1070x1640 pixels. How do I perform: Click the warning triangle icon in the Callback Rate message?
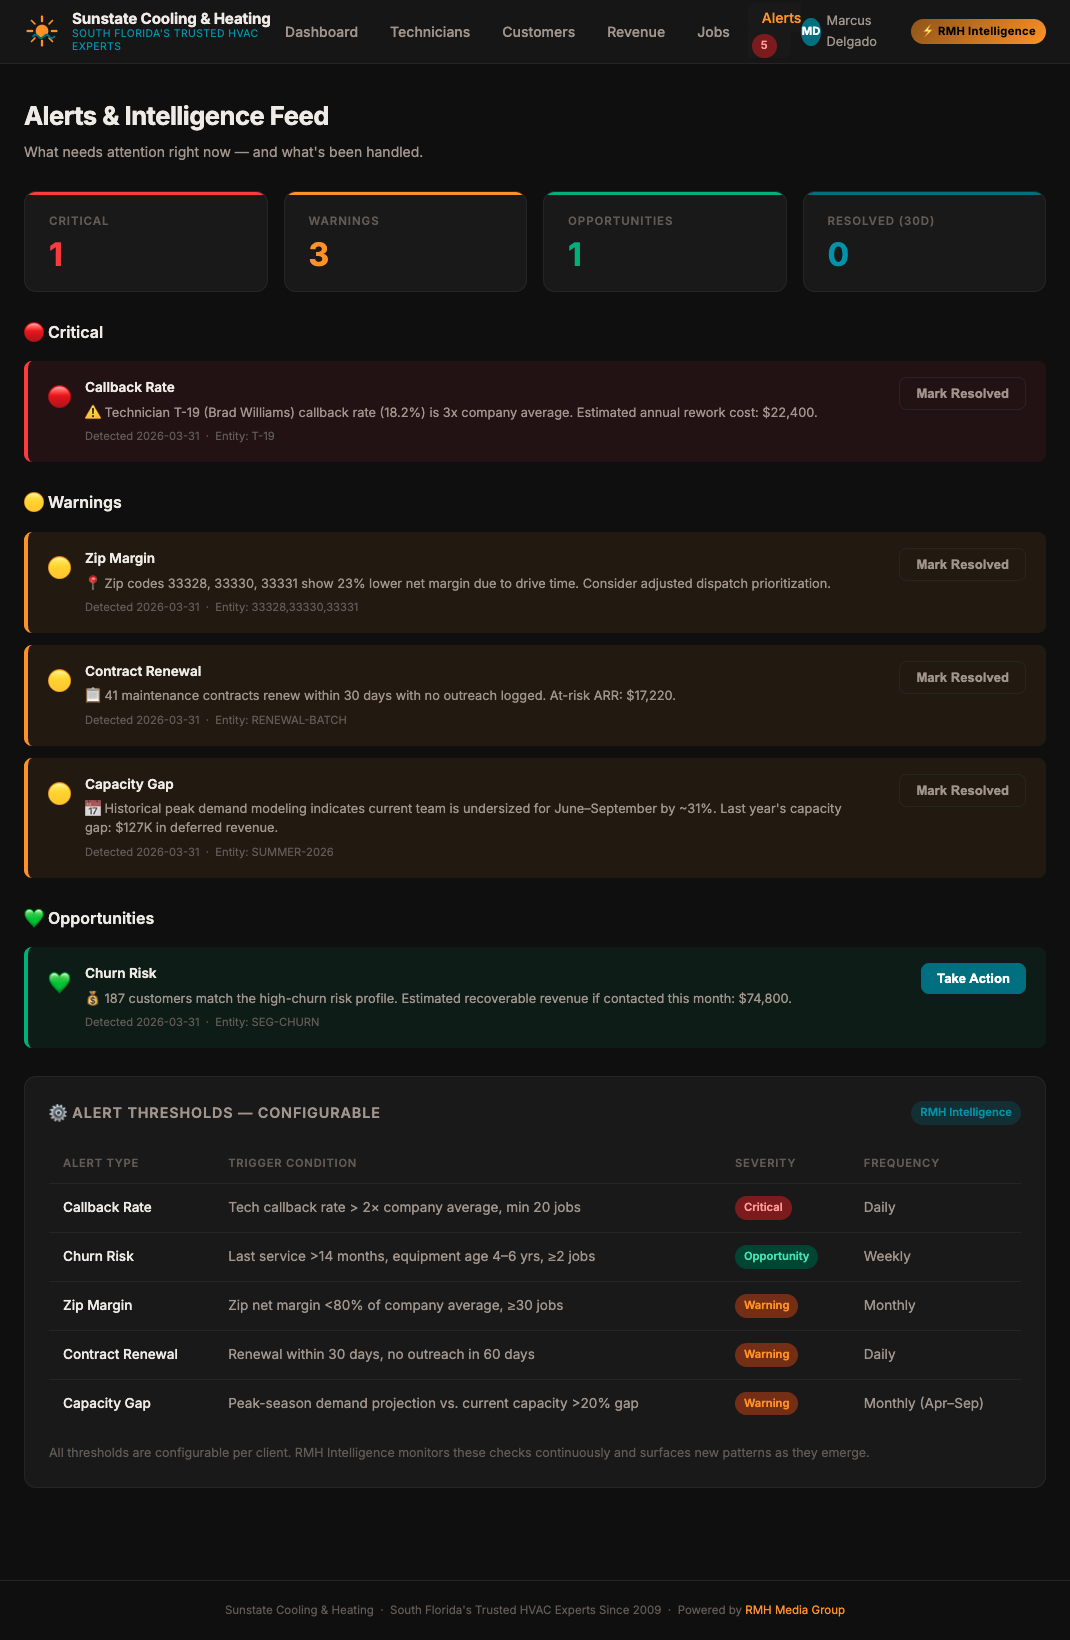coord(93,410)
